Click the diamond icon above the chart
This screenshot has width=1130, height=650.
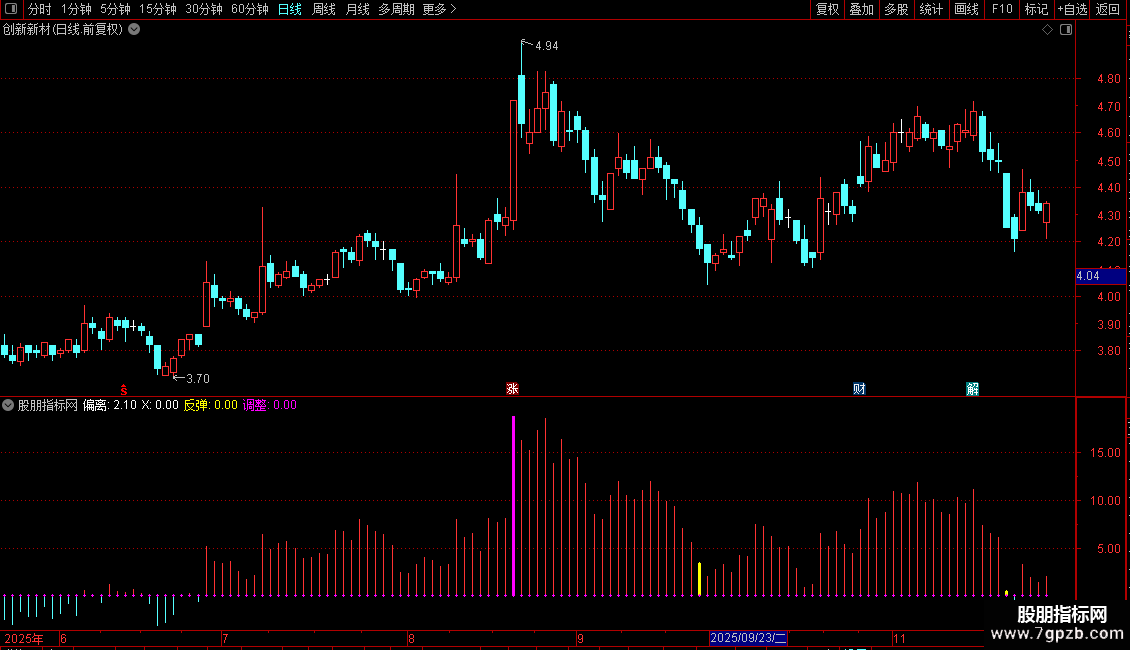point(1047,30)
